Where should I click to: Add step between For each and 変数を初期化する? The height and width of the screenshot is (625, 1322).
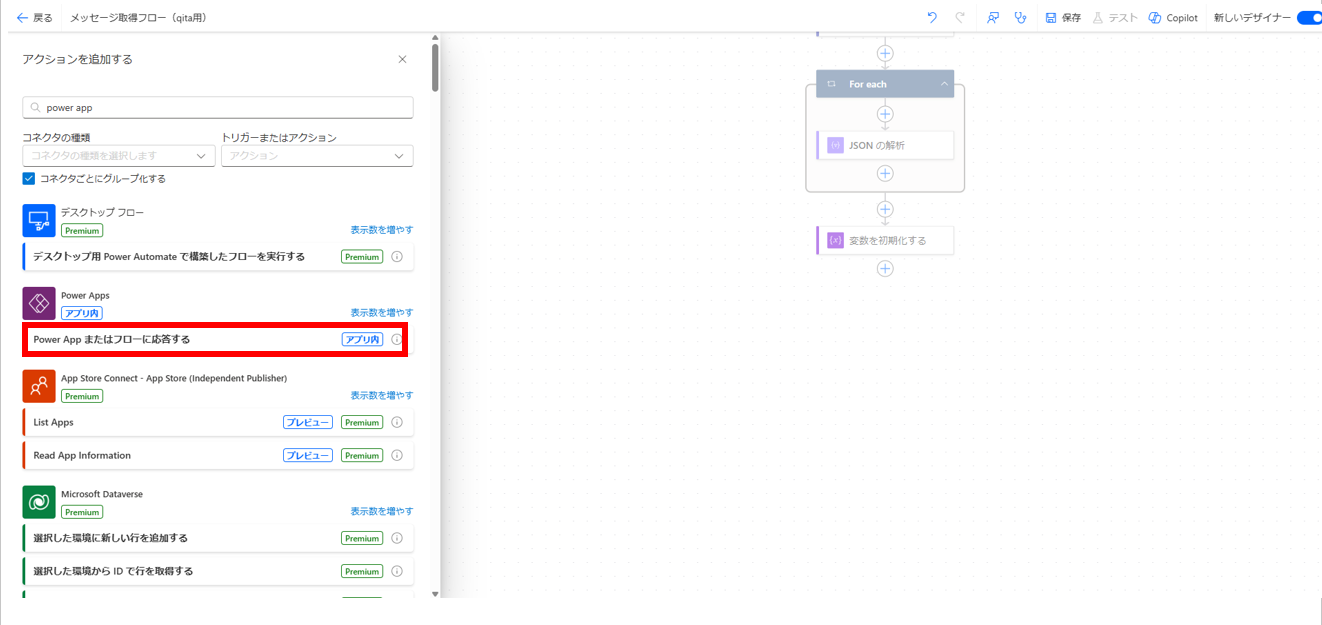click(x=885, y=209)
